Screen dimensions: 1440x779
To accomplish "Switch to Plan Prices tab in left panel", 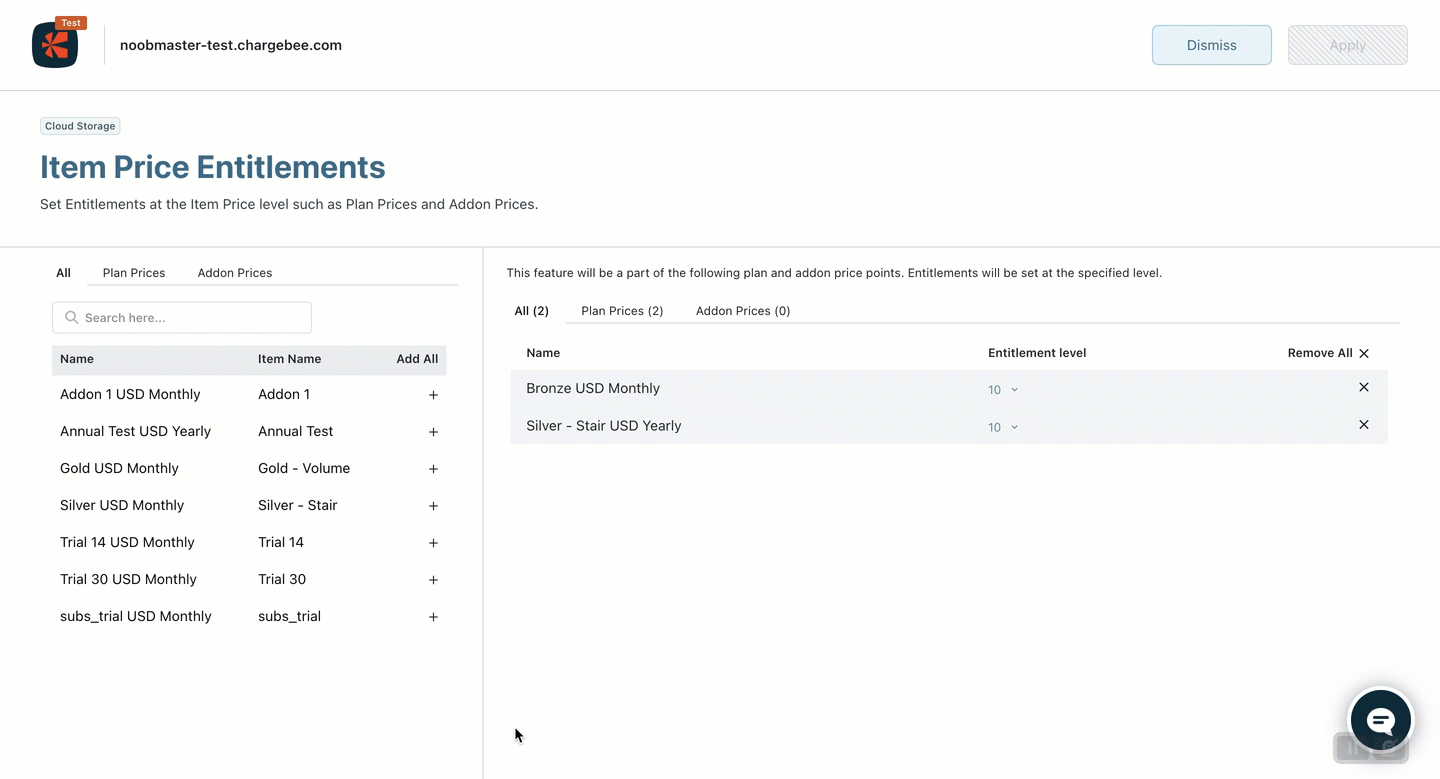I will 134,273.
